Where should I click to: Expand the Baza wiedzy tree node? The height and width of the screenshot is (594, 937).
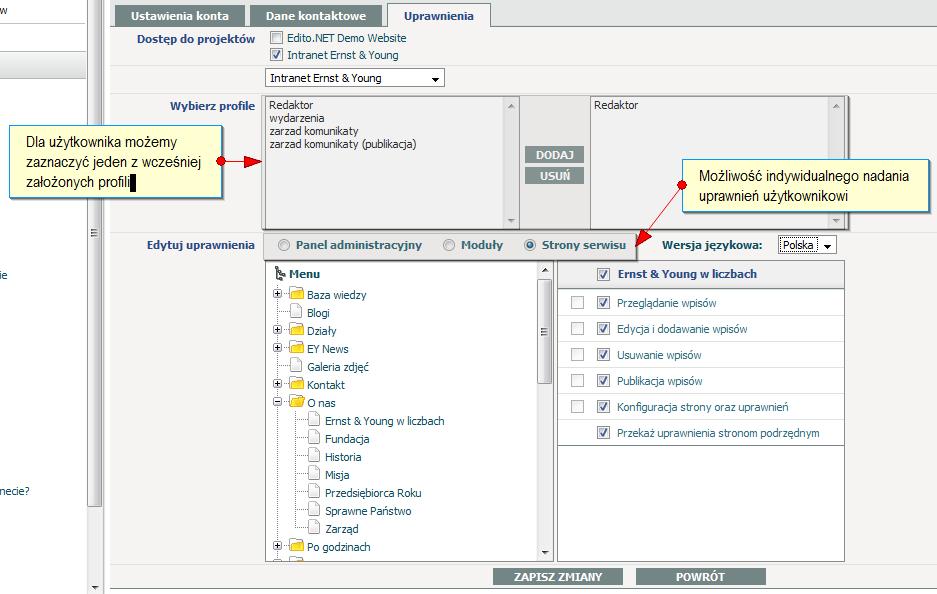(x=277, y=293)
